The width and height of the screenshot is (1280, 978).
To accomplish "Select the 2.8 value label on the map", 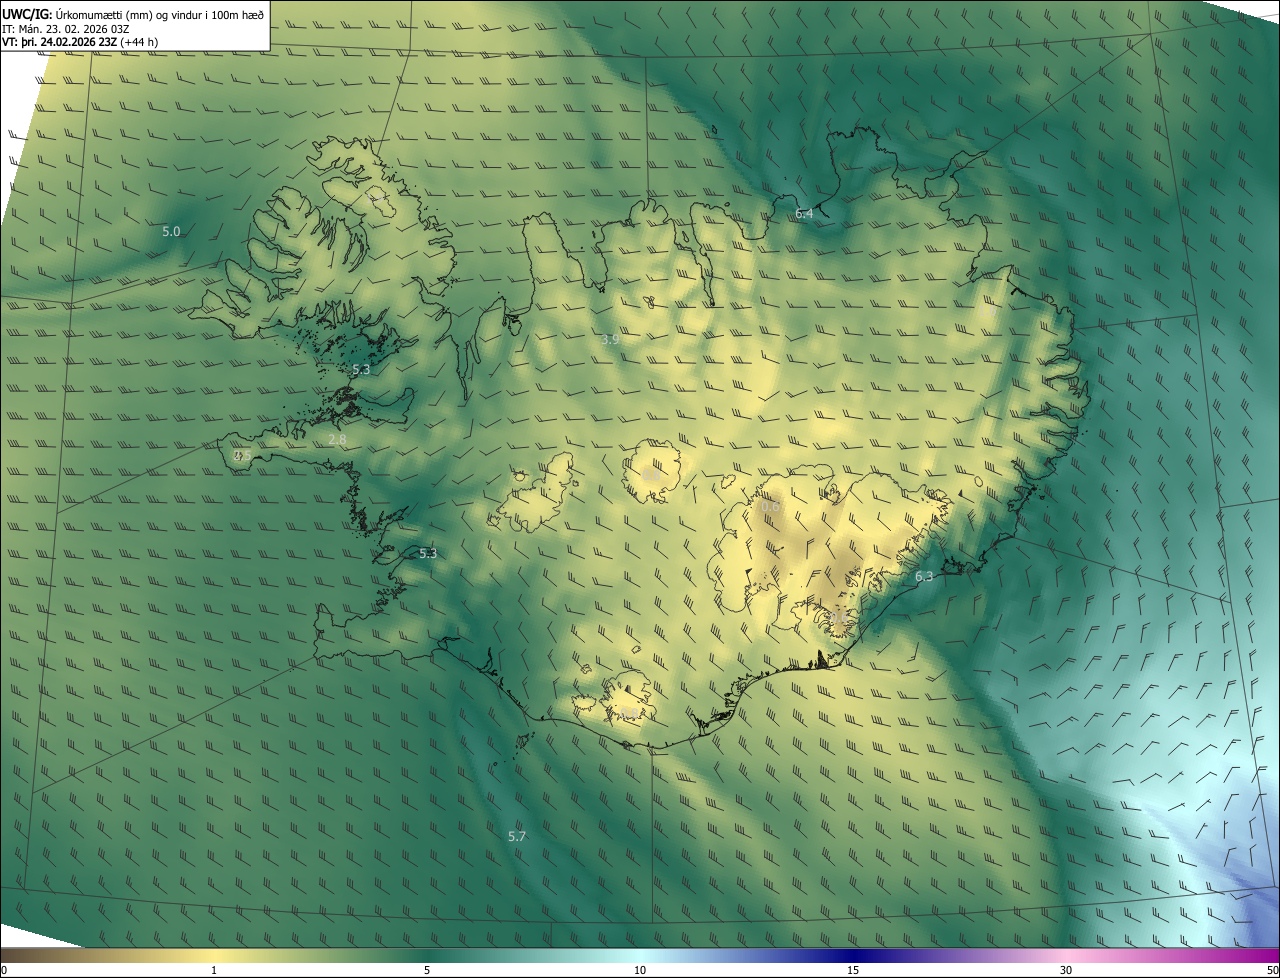I will tap(337, 440).
